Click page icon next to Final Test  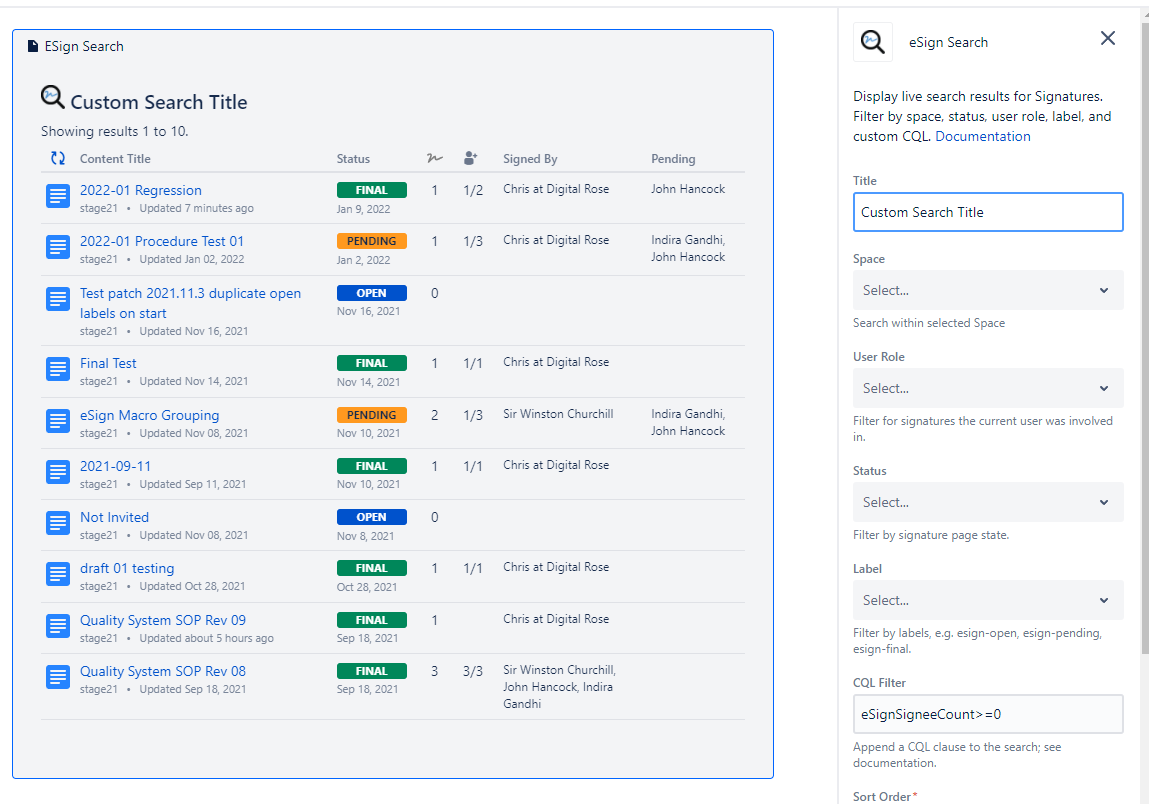pyautogui.click(x=58, y=369)
